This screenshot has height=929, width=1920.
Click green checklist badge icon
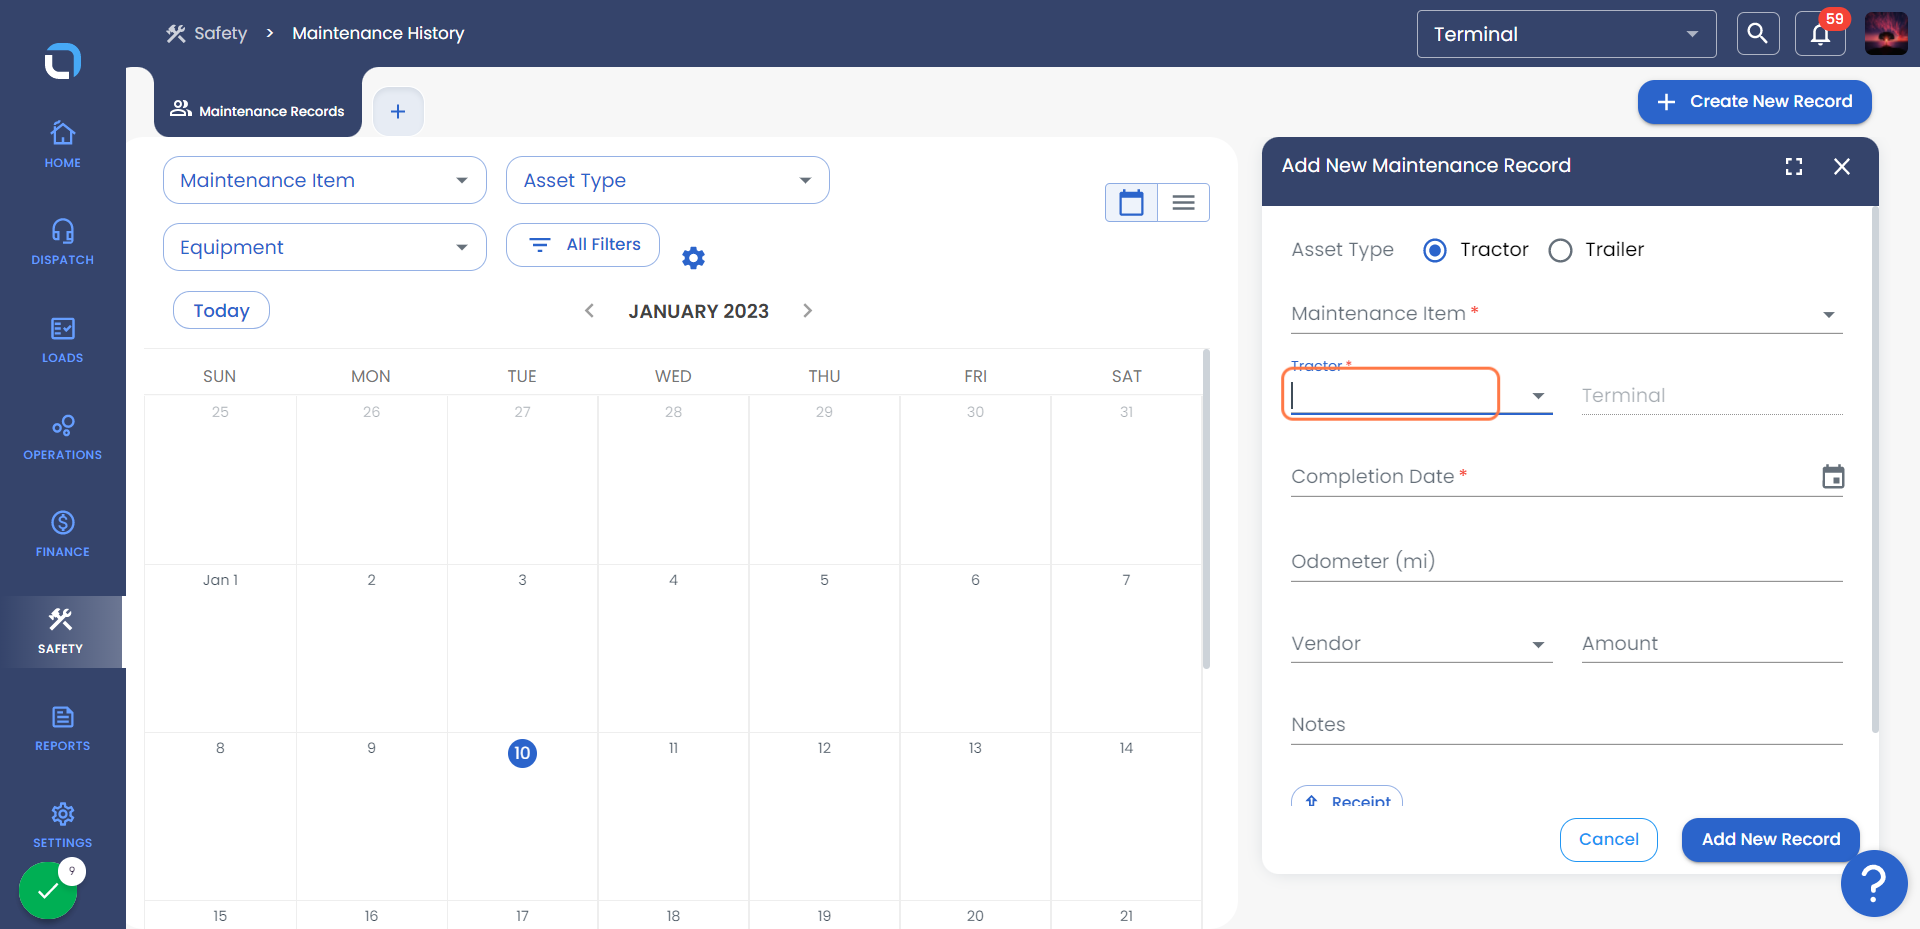(48, 890)
